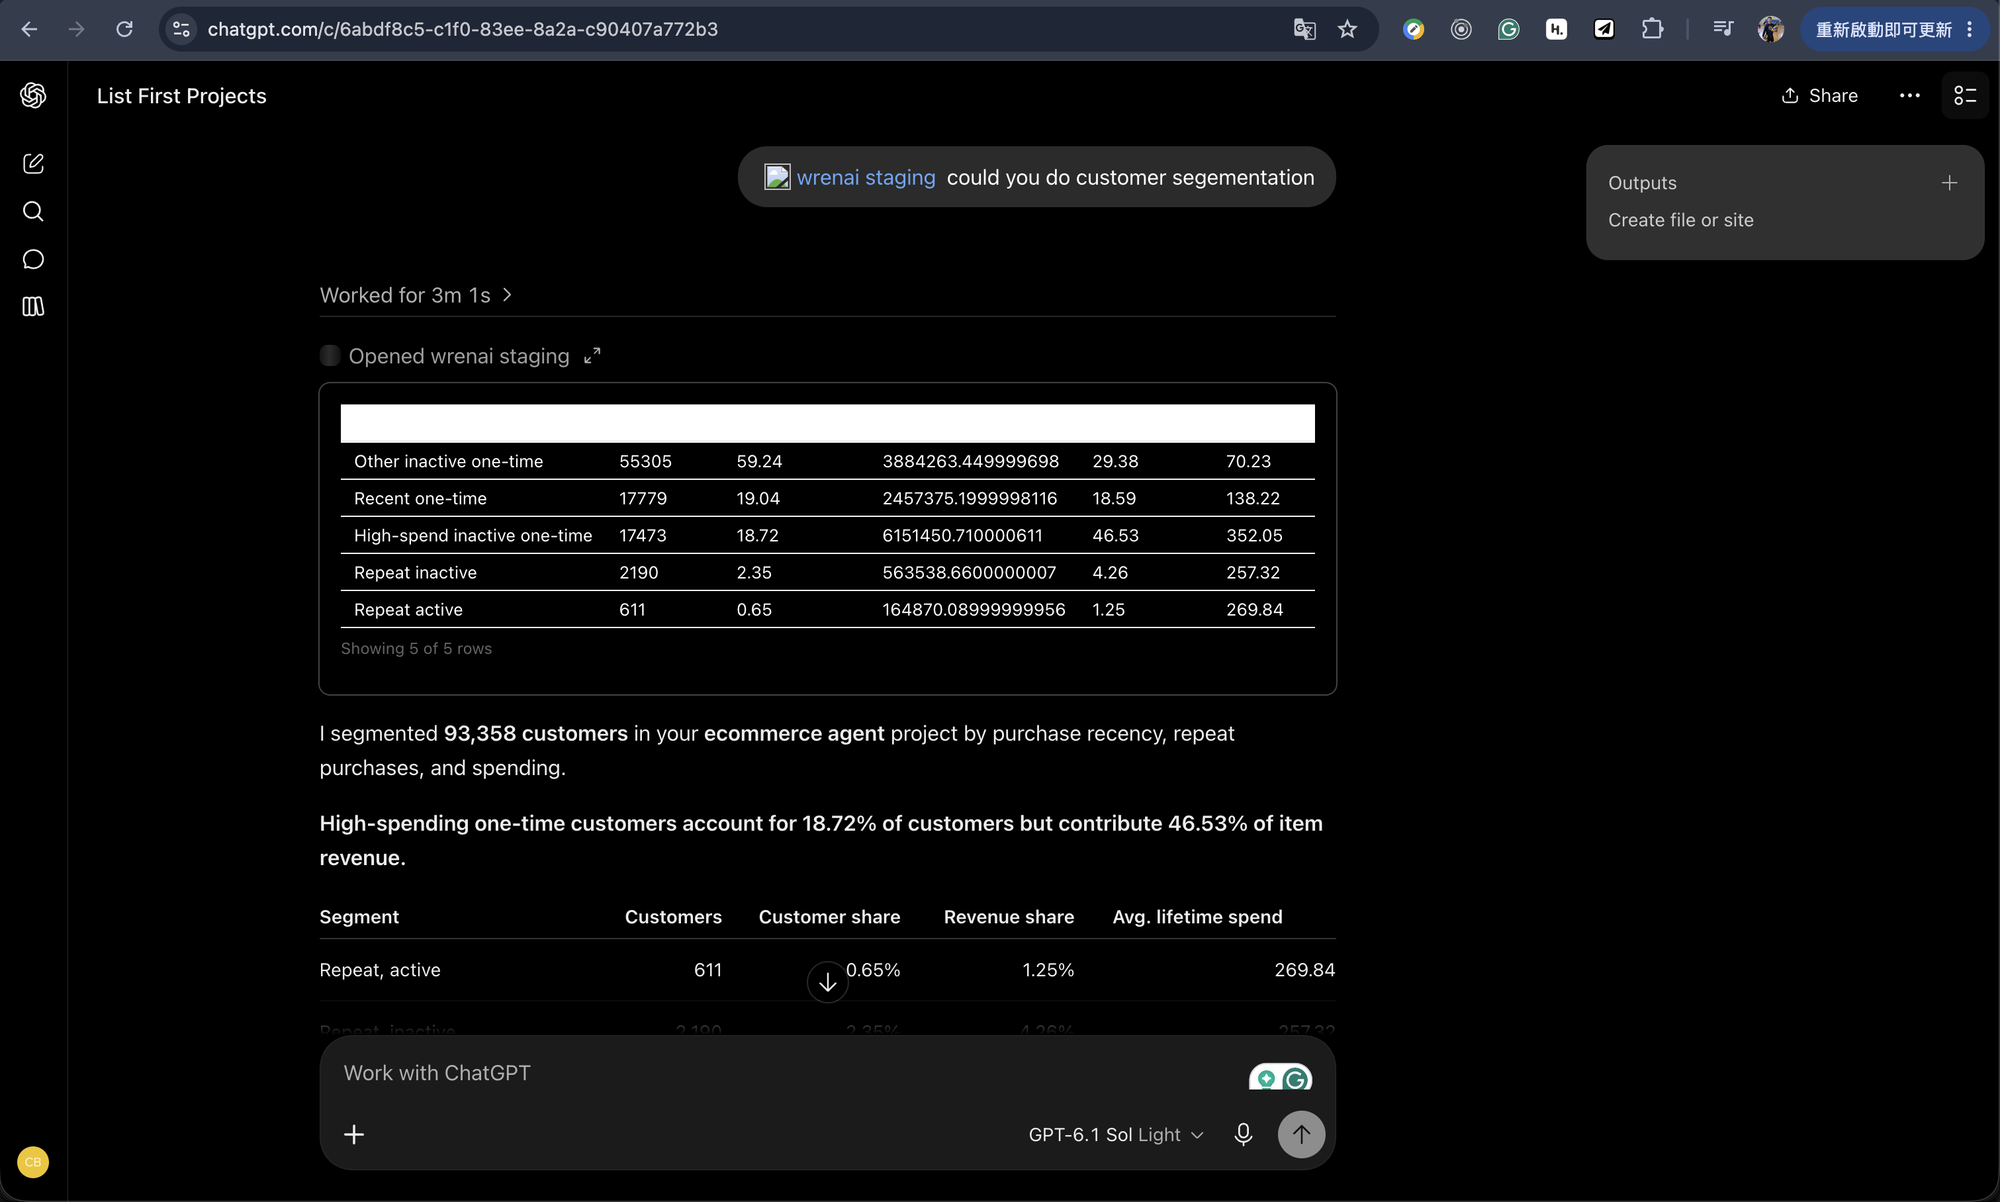The width and height of the screenshot is (2000, 1202).
Task: Click the yellow CB profile avatar
Action: pyautogui.click(x=33, y=1162)
